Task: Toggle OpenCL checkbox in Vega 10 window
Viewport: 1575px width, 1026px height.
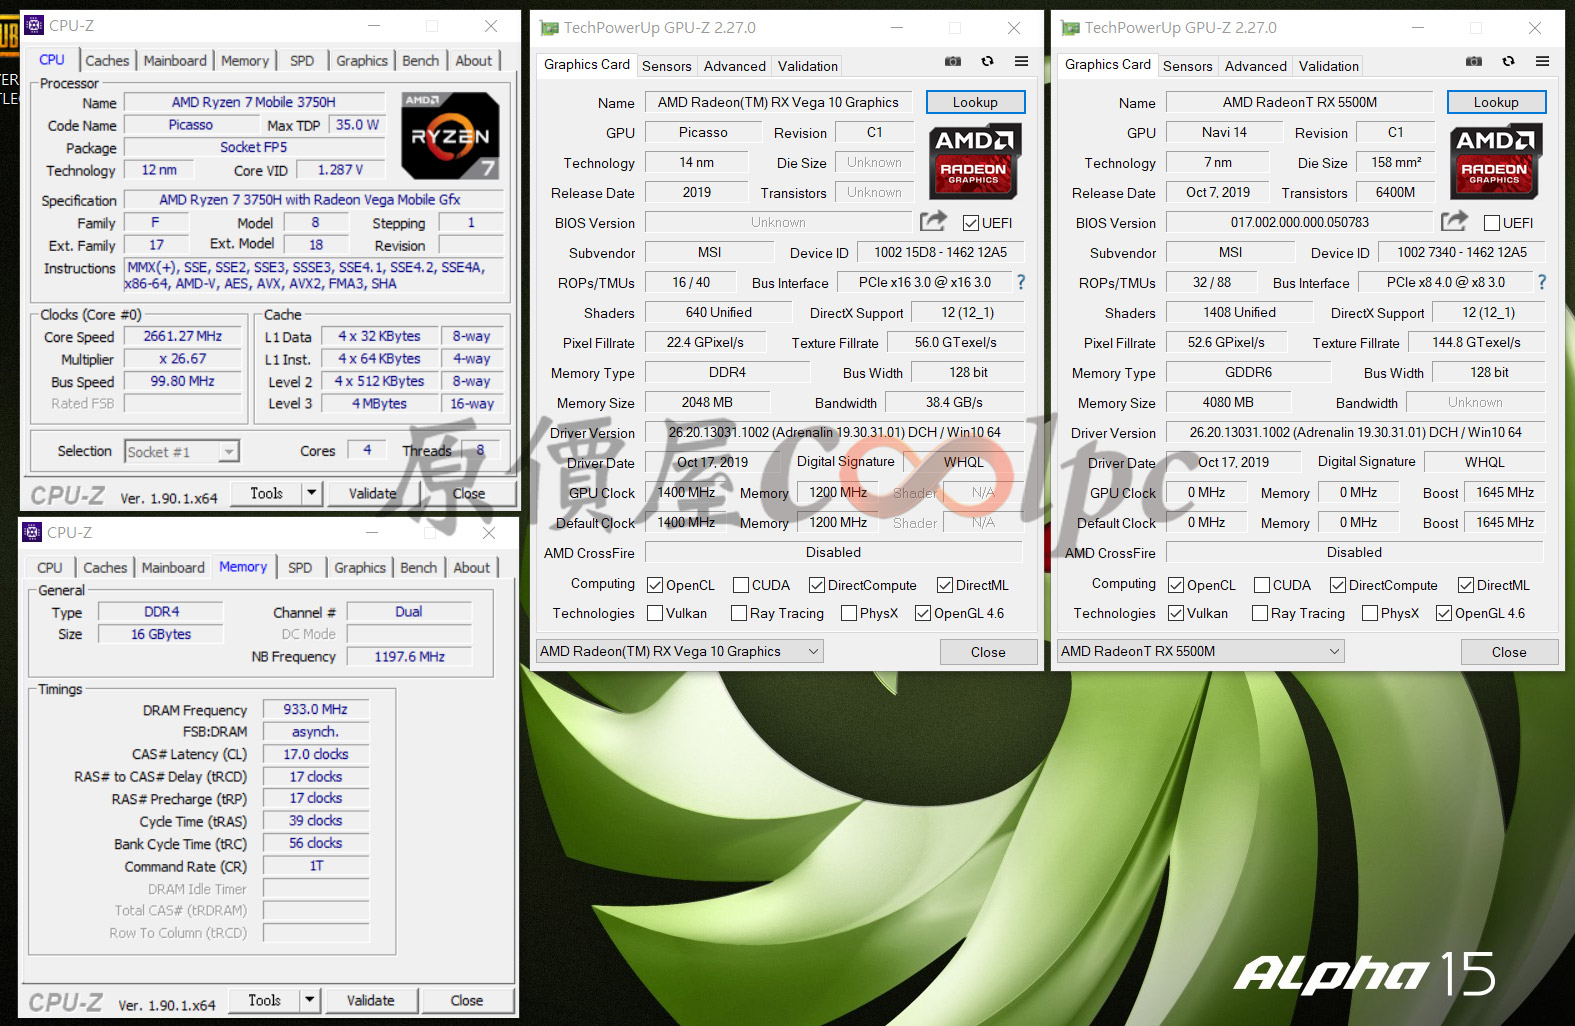Action: (x=655, y=585)
